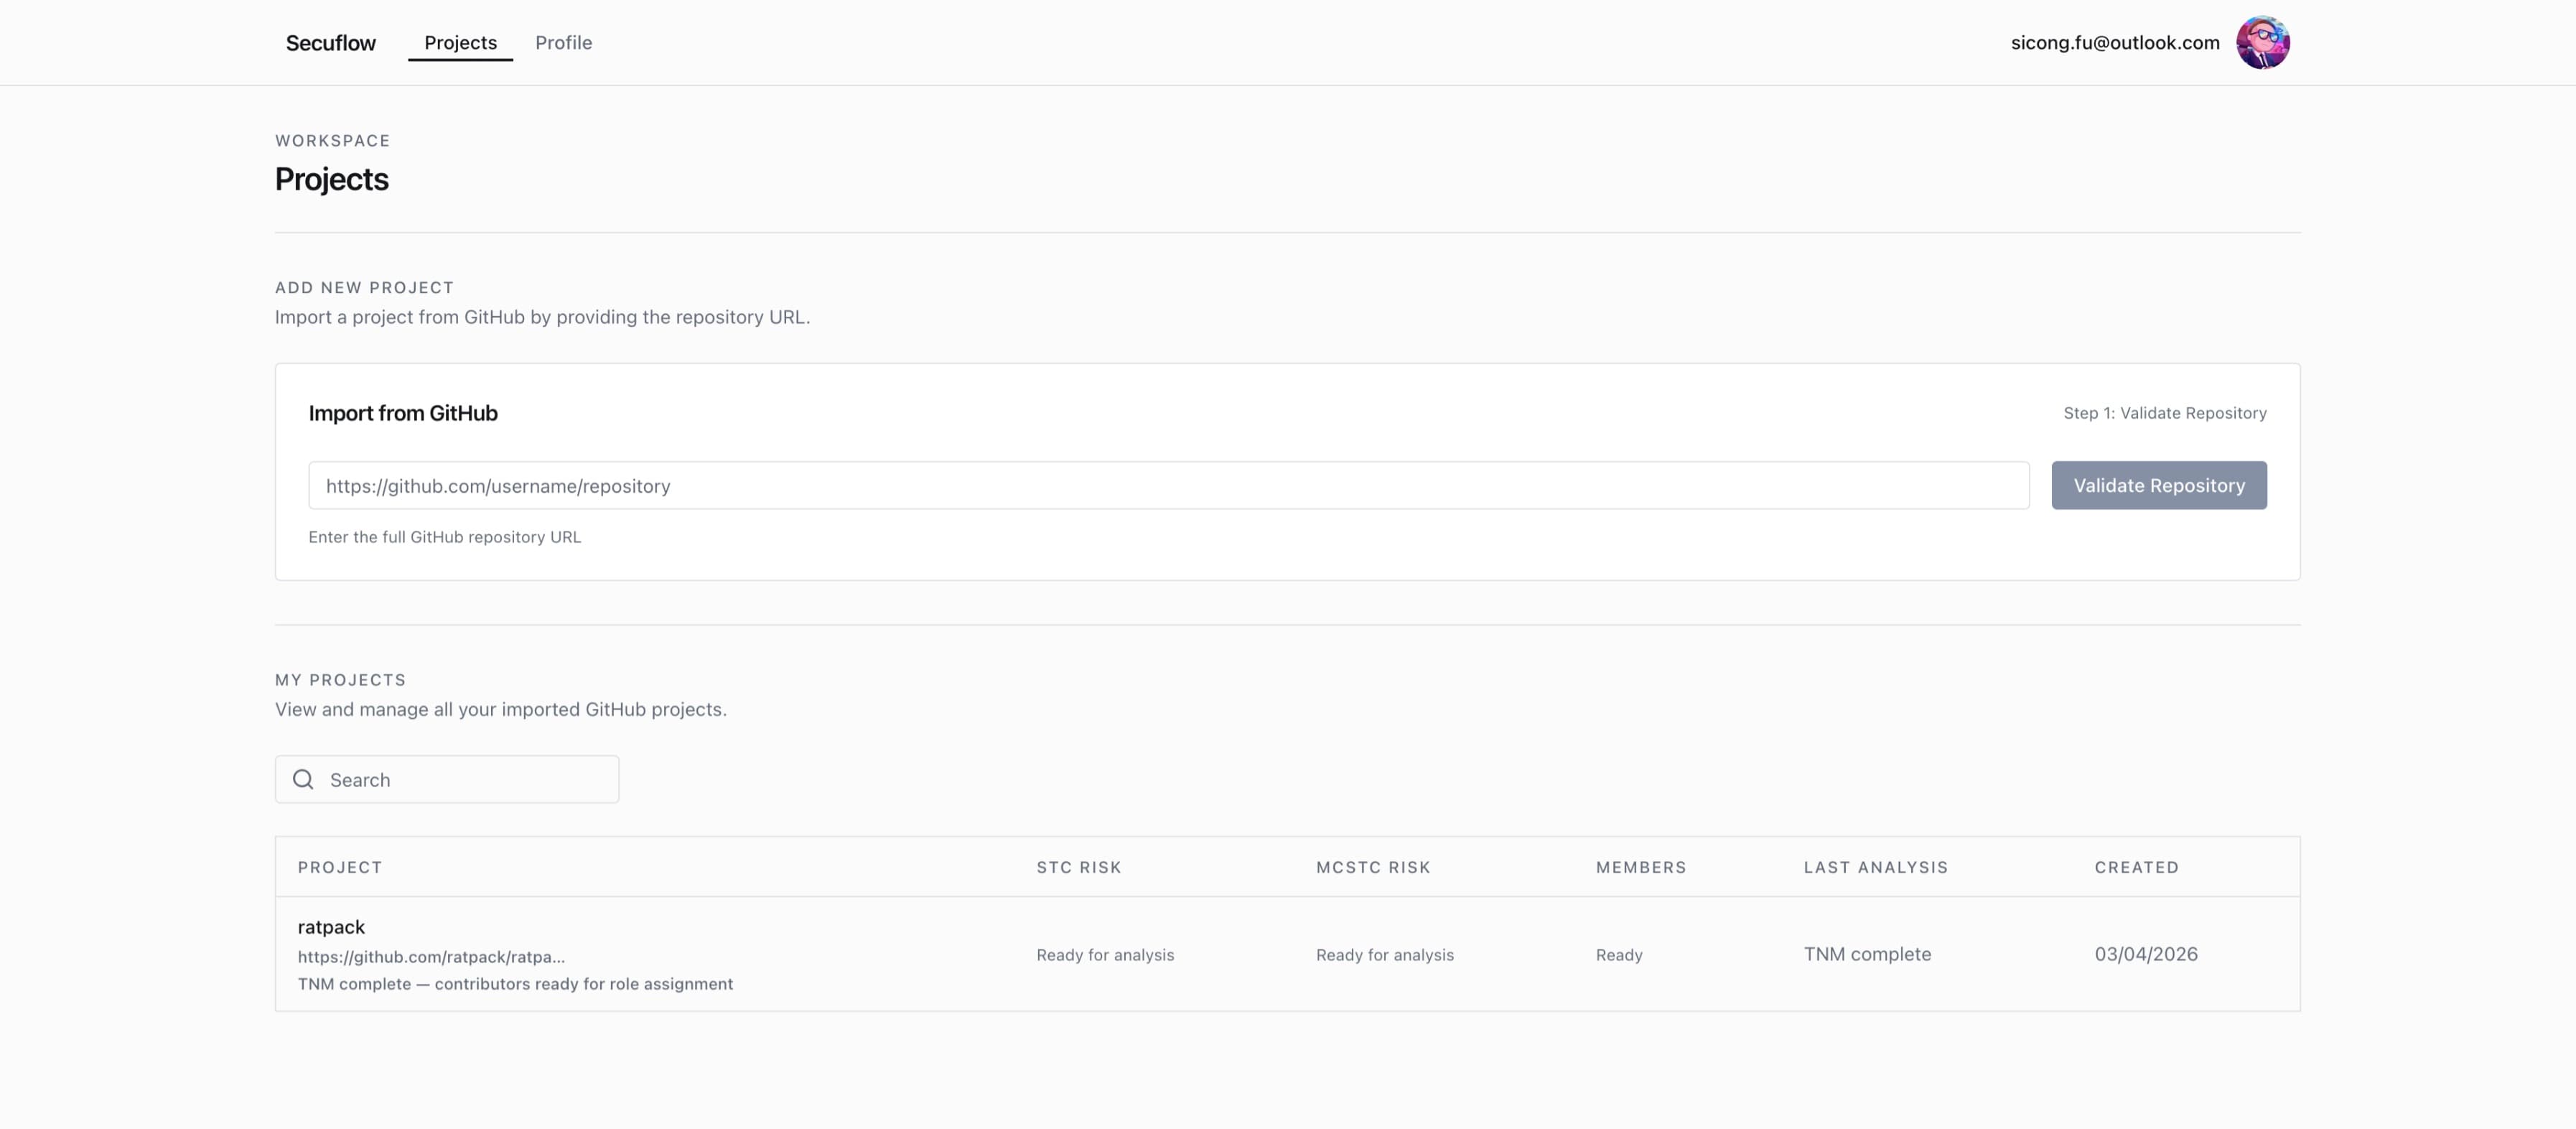2576x1129 pixels.
Task: Click the LAST ANALYSIS column header
Action: point(1875,867)
